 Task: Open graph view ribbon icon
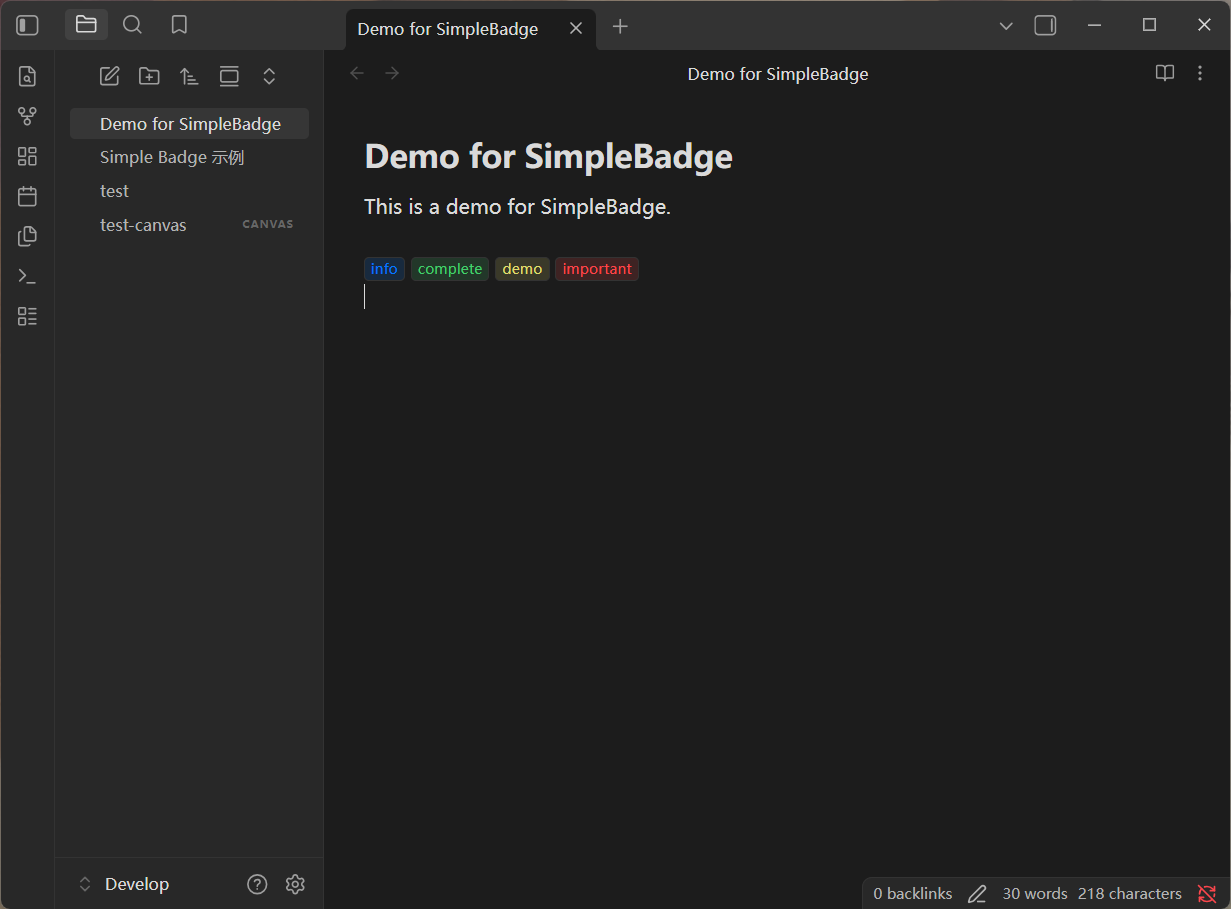pos(27,116)
